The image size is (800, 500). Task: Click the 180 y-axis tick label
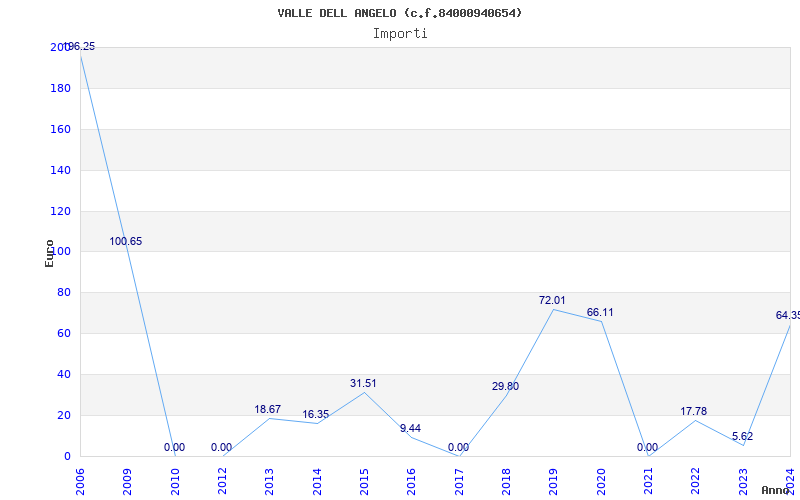(60, 88)
